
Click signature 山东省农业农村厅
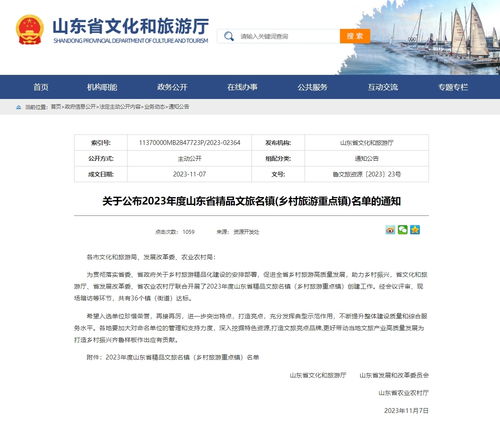(403, 393)
